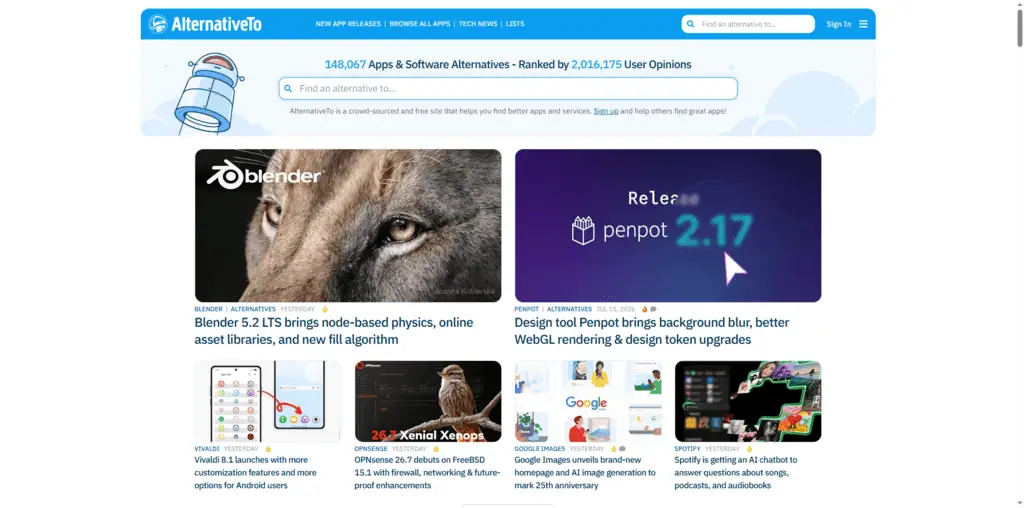1024x508 pixels.
Task: Click the BLENDER tag label
Action: 208,310
